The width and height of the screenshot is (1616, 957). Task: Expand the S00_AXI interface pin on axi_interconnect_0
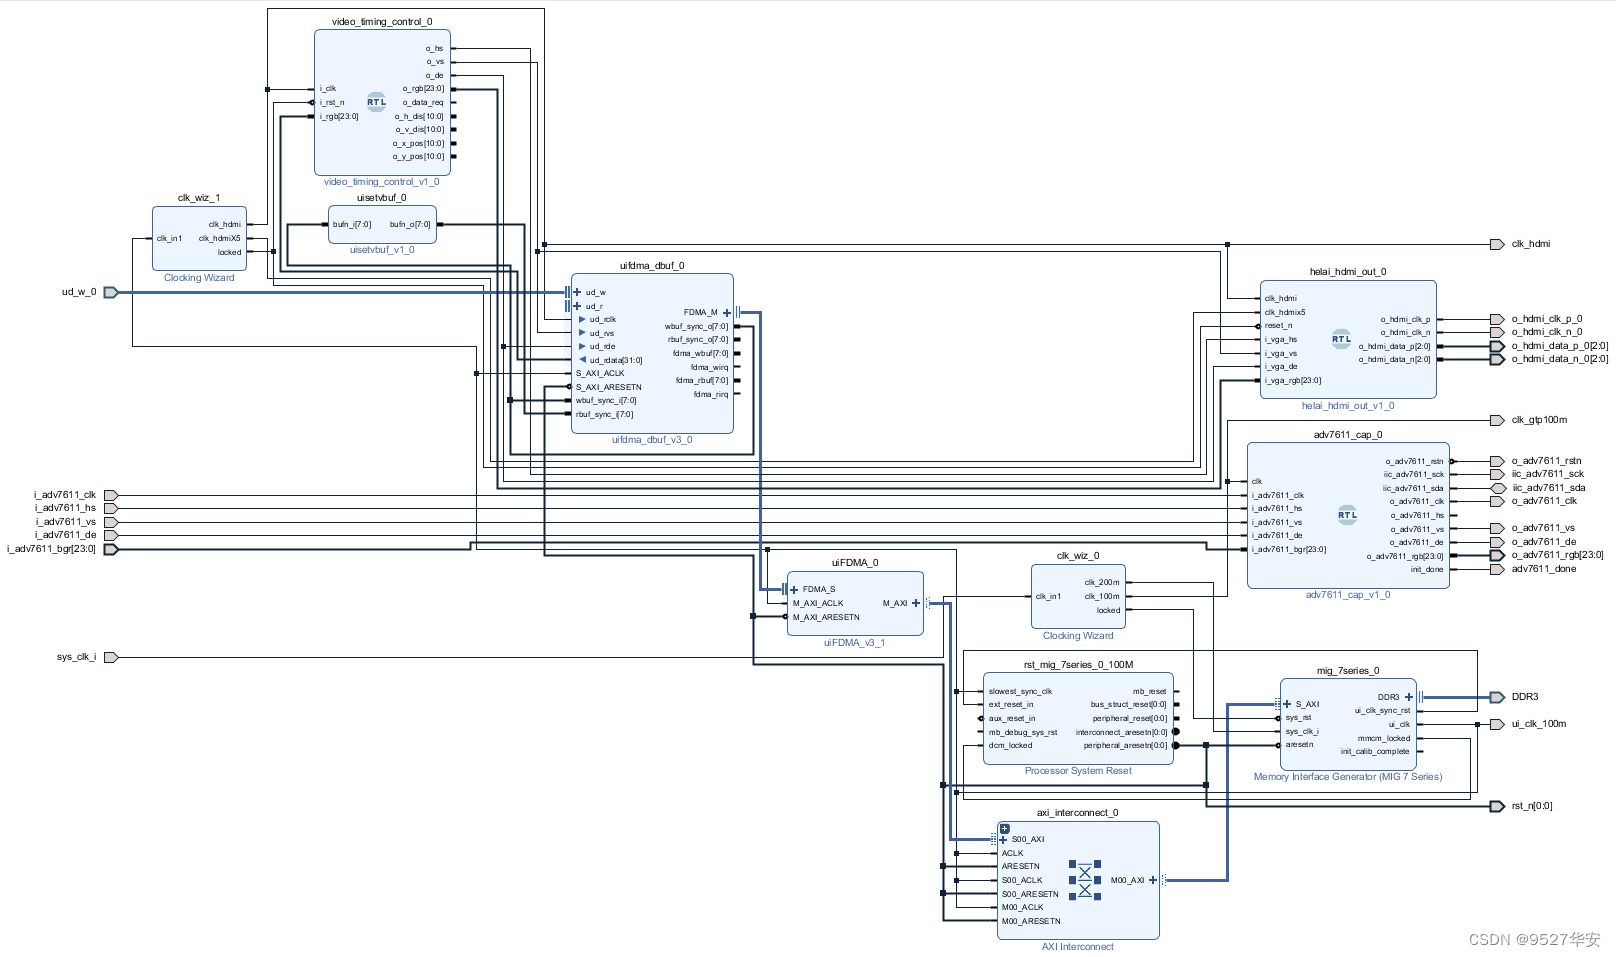tap(1004, 840)
